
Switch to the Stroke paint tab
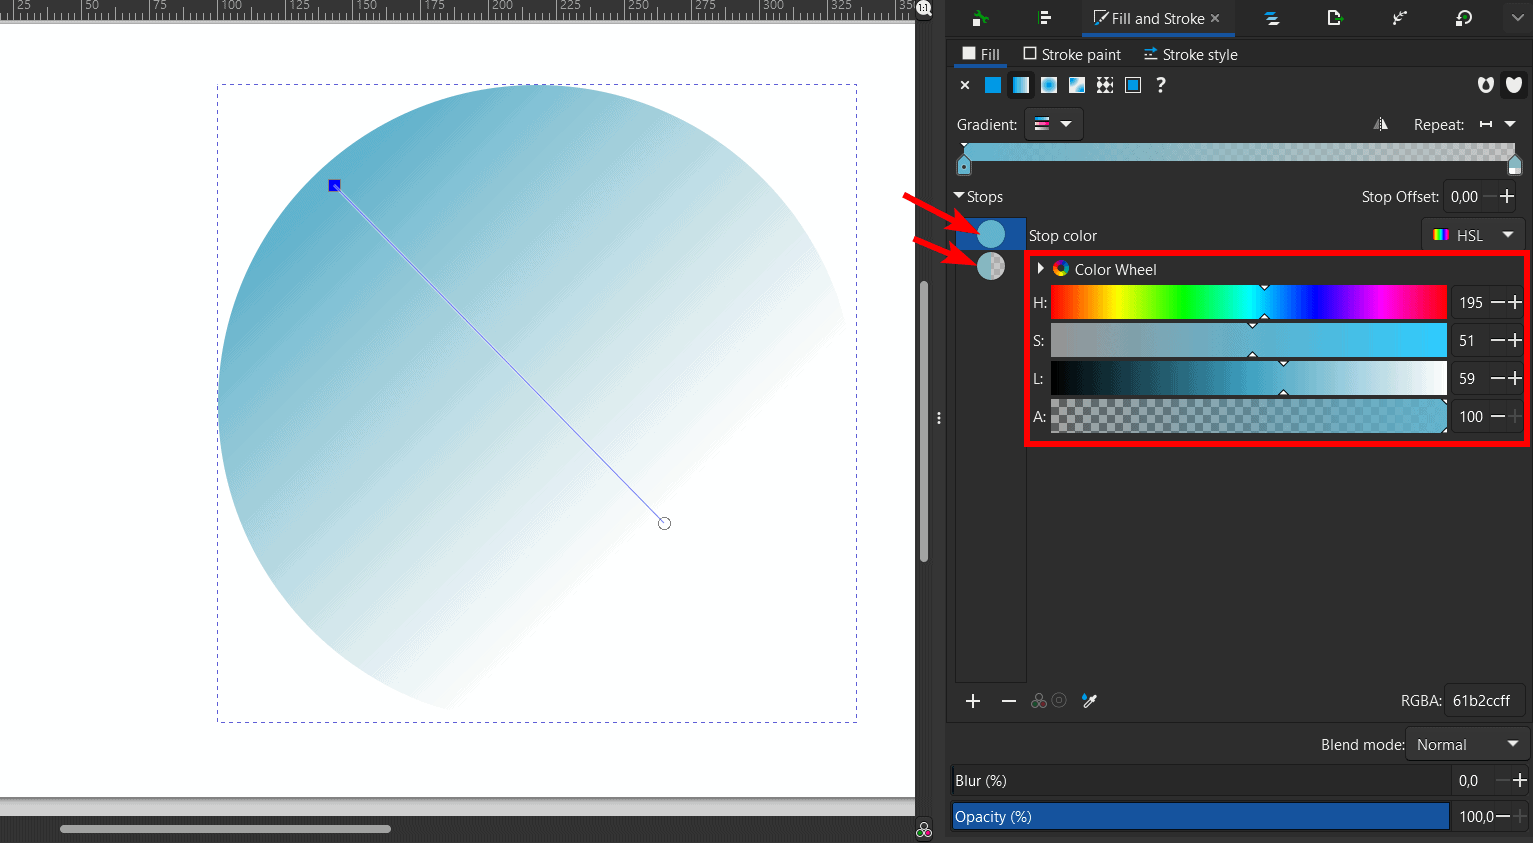1072,54
